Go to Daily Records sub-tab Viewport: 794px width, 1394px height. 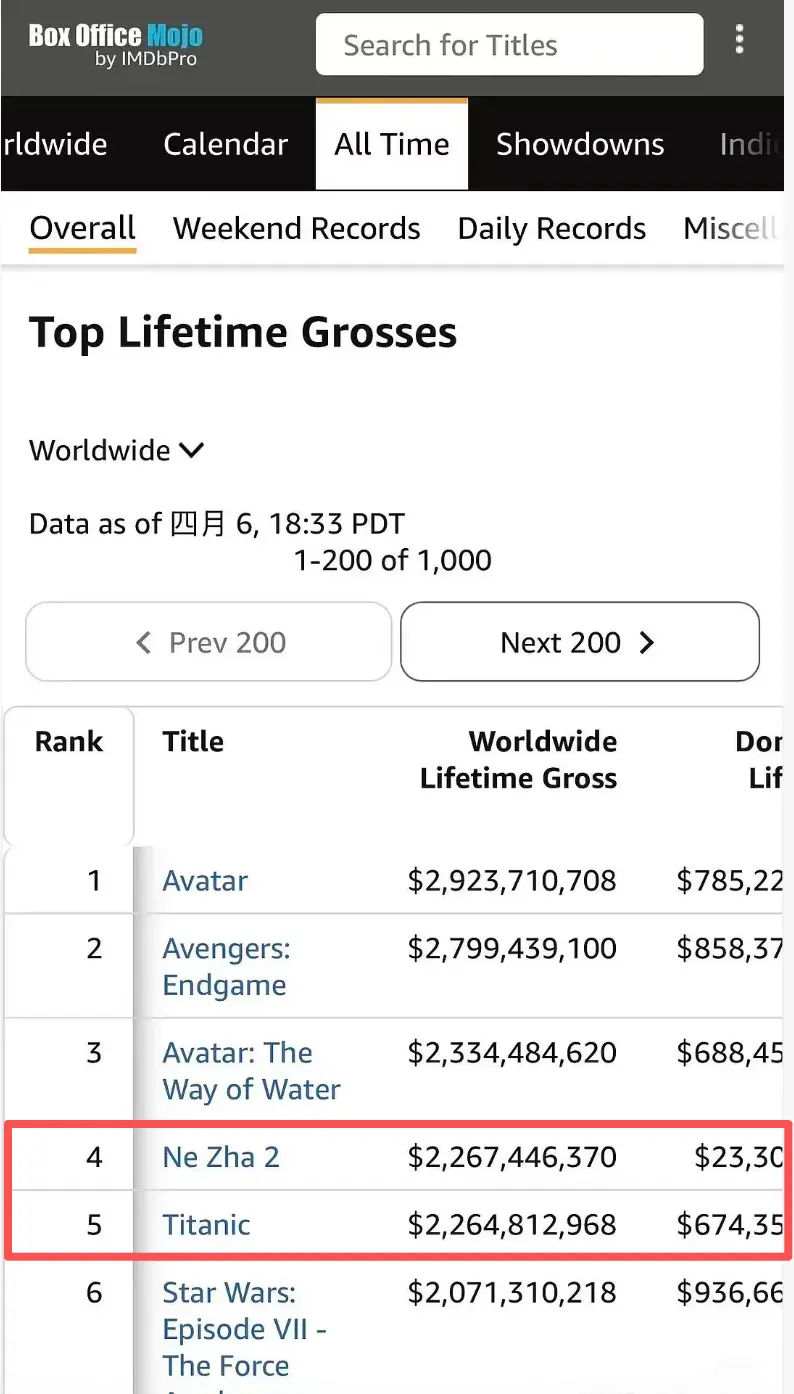(x=551, y=229)
